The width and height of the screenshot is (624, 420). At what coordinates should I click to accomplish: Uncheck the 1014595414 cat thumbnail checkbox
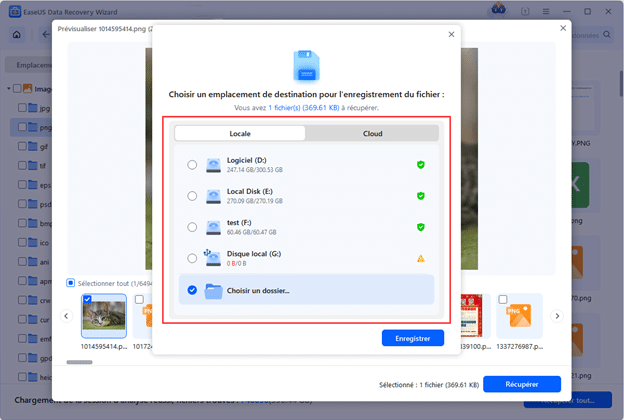87,299
